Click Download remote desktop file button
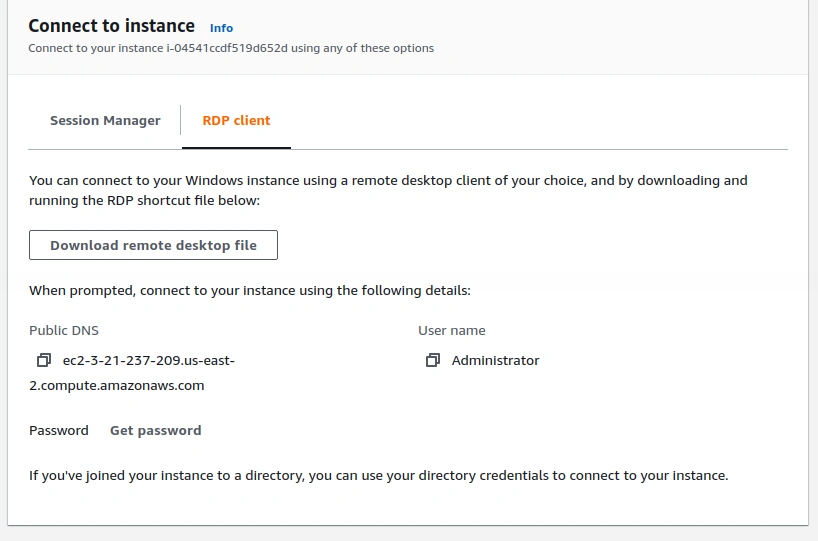The image size is (818, 541). coord(153,245)
